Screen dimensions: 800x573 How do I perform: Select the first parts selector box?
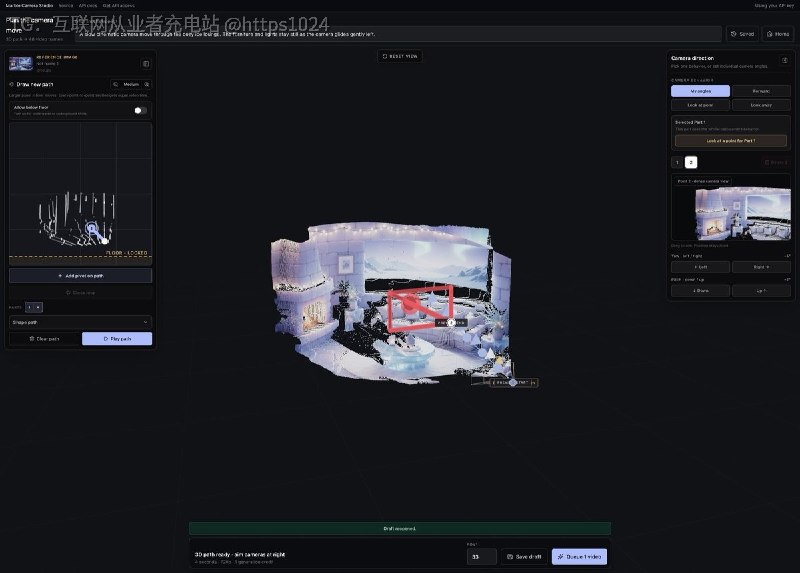tap(30, 307)
